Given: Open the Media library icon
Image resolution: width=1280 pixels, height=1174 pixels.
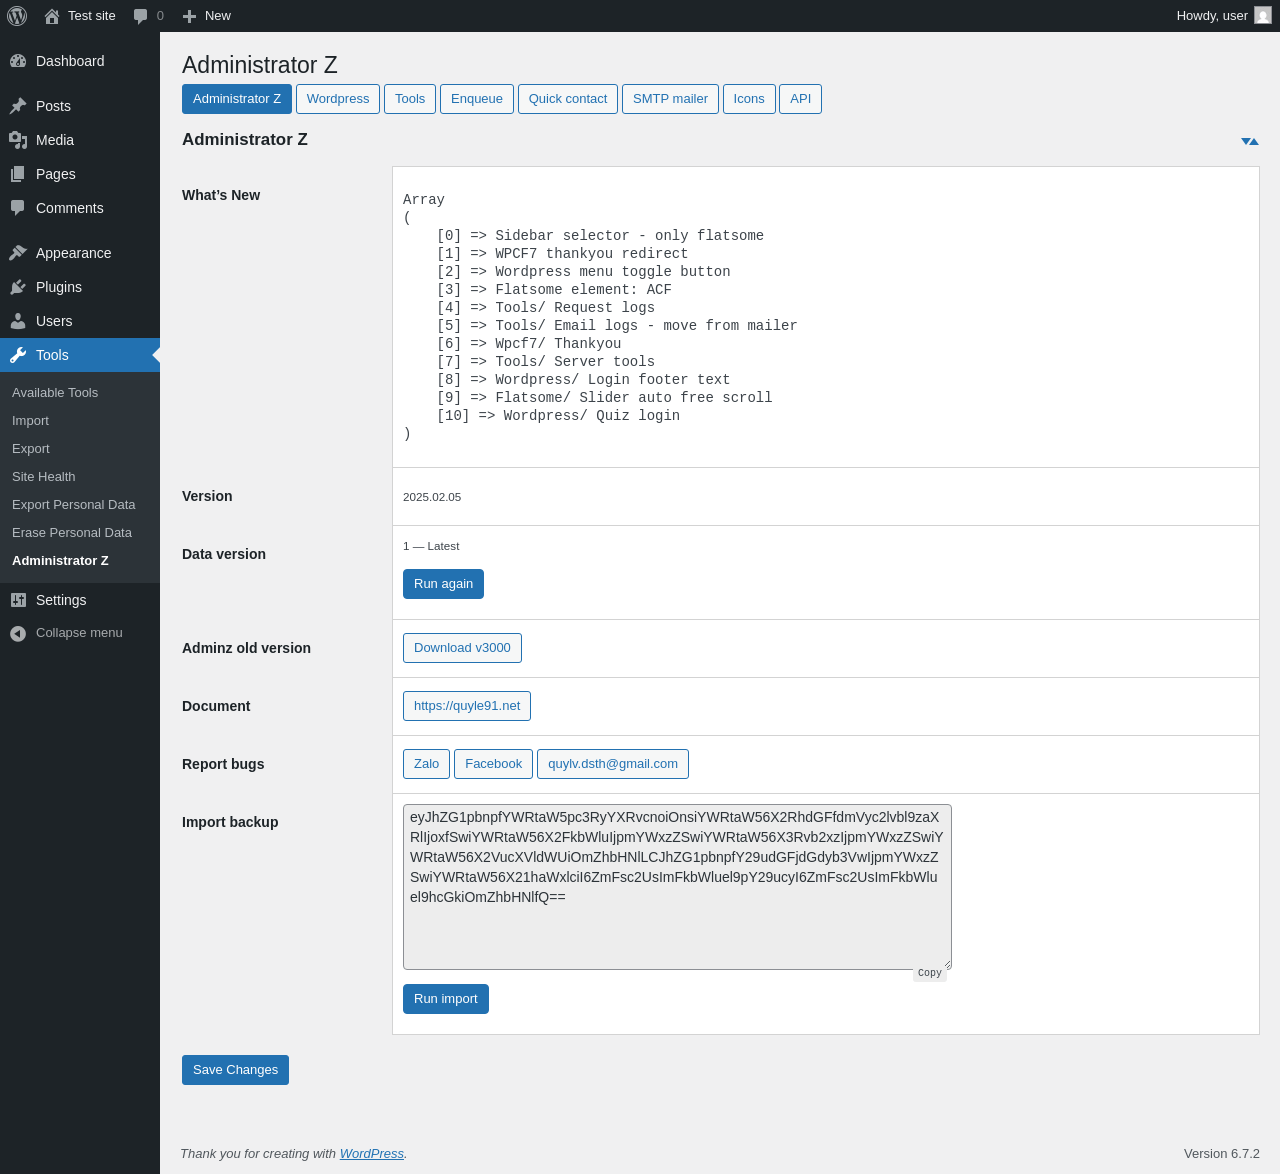Looking at the screenshot, I should tap(18, 140).
